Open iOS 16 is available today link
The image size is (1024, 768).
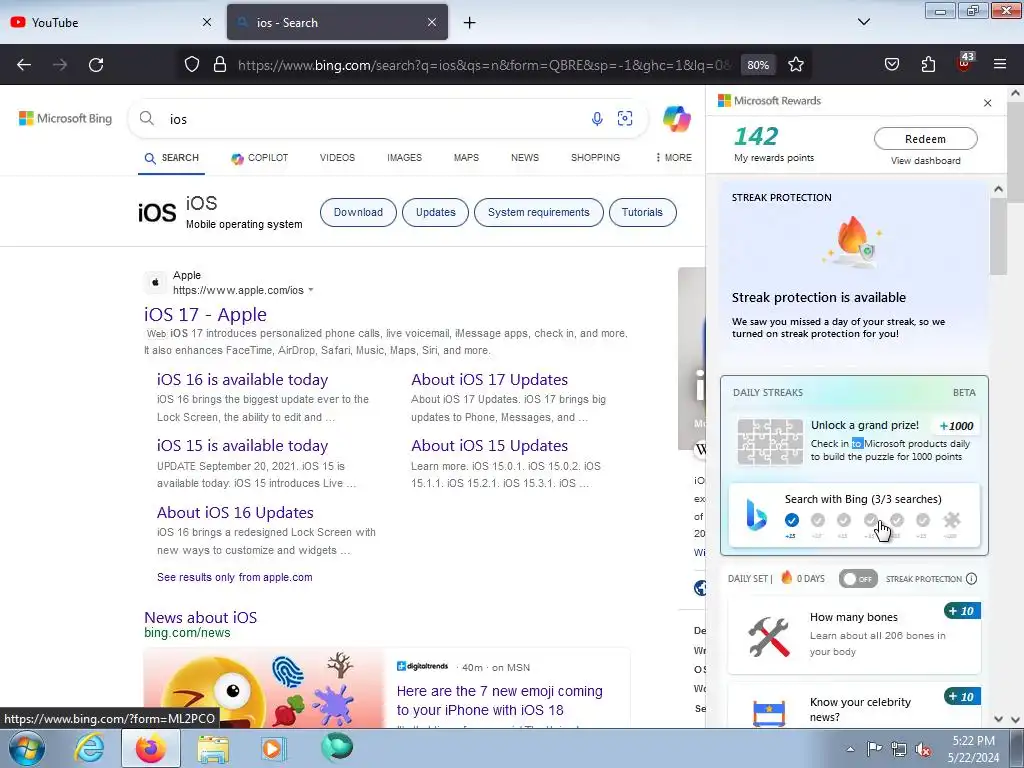[x=242, y=379]
